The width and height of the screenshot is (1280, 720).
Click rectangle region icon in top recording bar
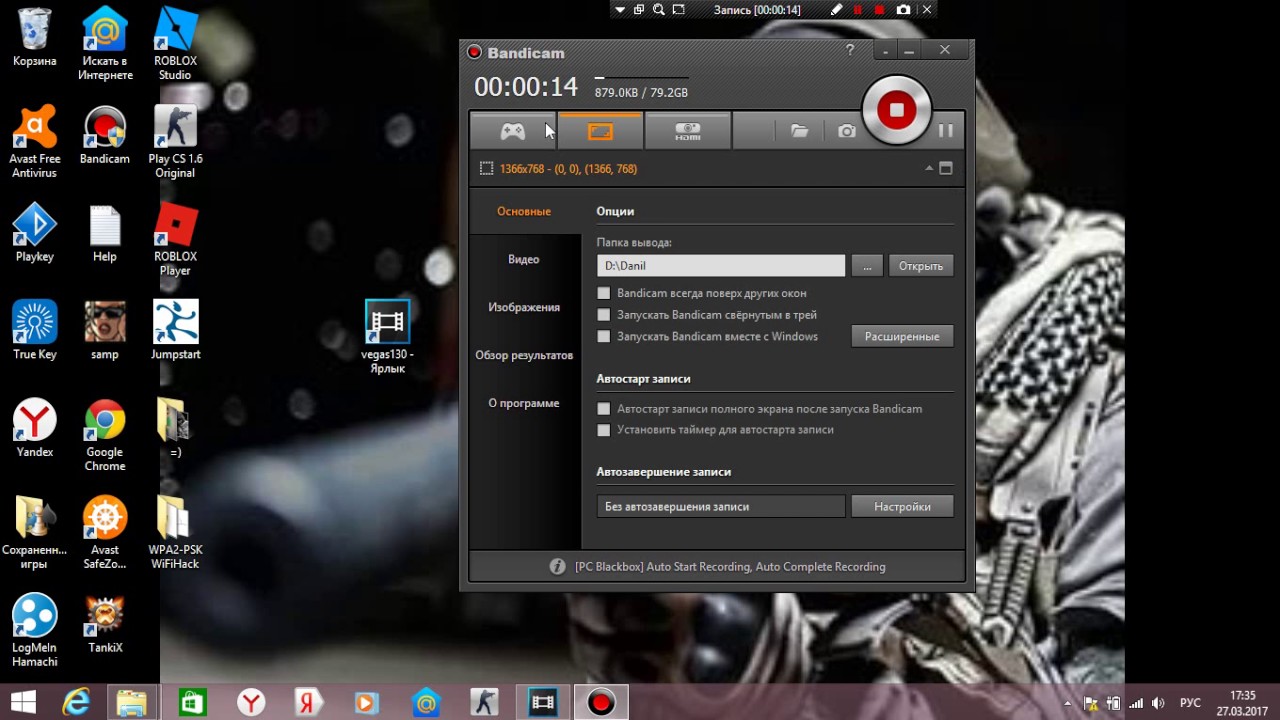(x=679, y=10)
